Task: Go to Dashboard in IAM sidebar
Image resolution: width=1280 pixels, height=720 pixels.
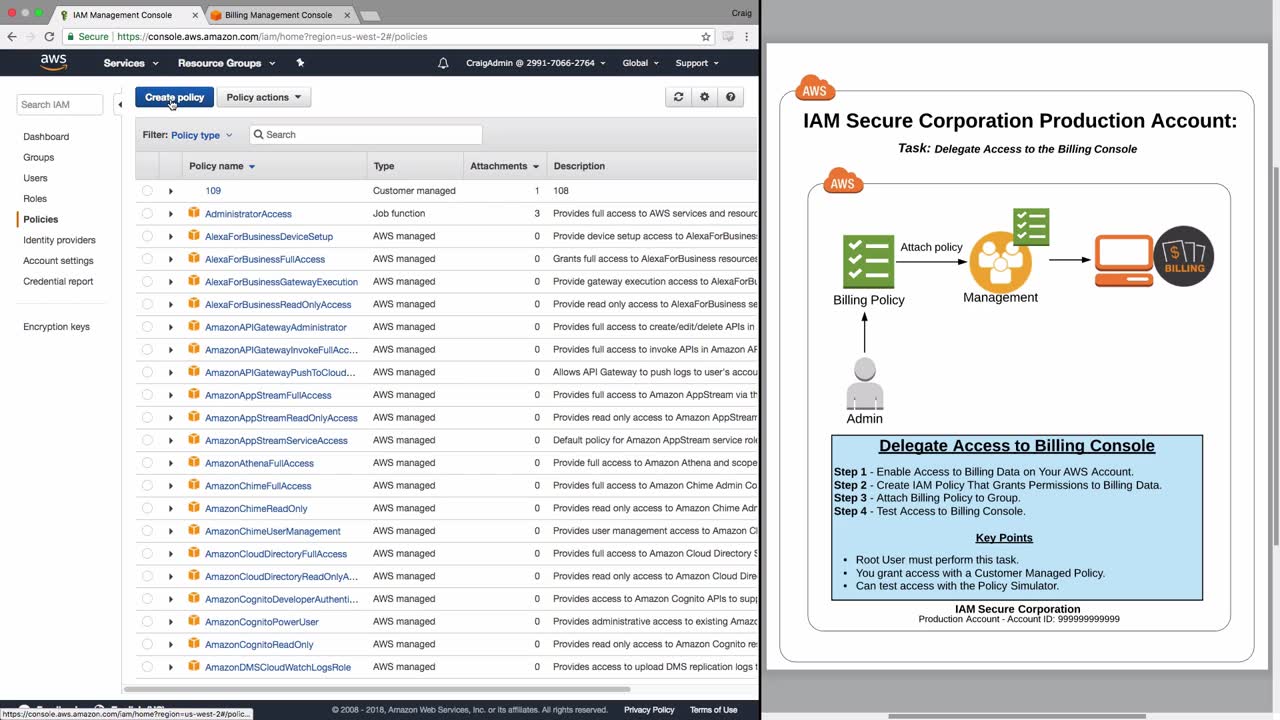Action: point(46,137)
